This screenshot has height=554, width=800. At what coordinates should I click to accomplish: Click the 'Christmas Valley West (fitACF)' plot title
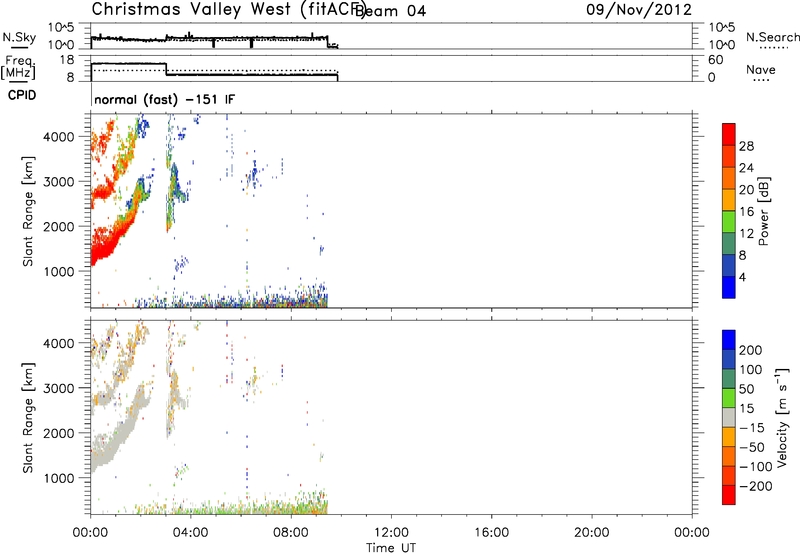[x=229, y=10]
